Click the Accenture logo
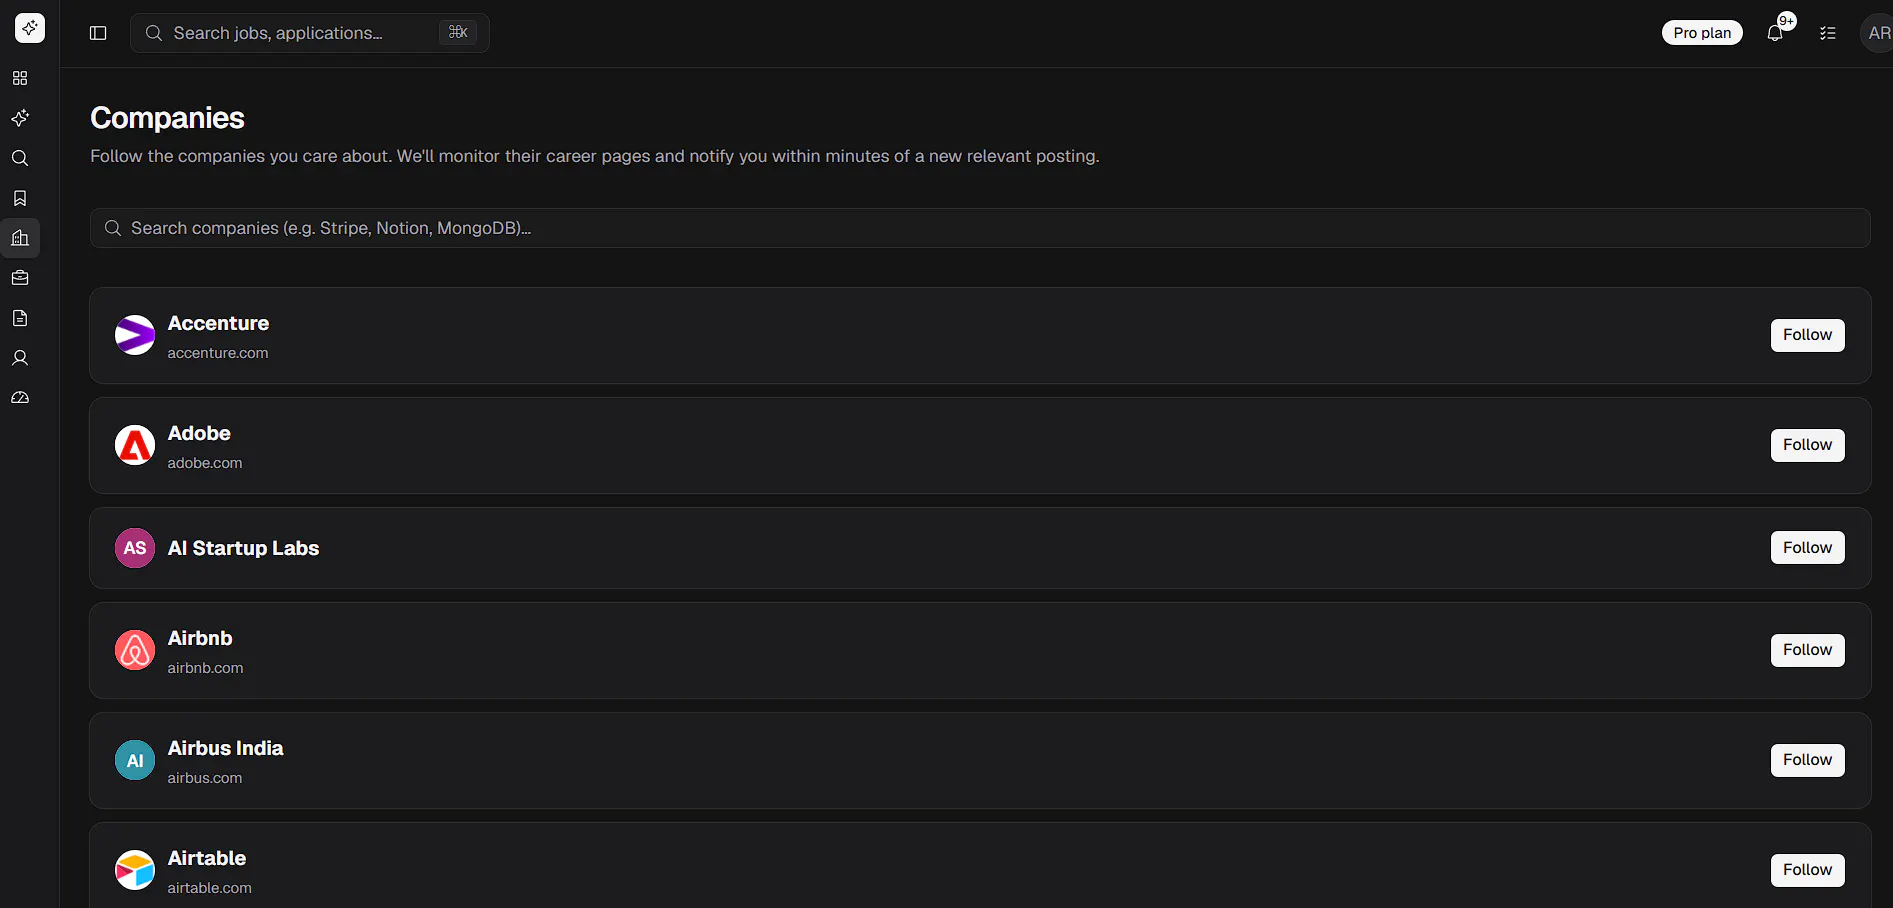This screenshot has width=1893, height=908. [x=135, y=335]
